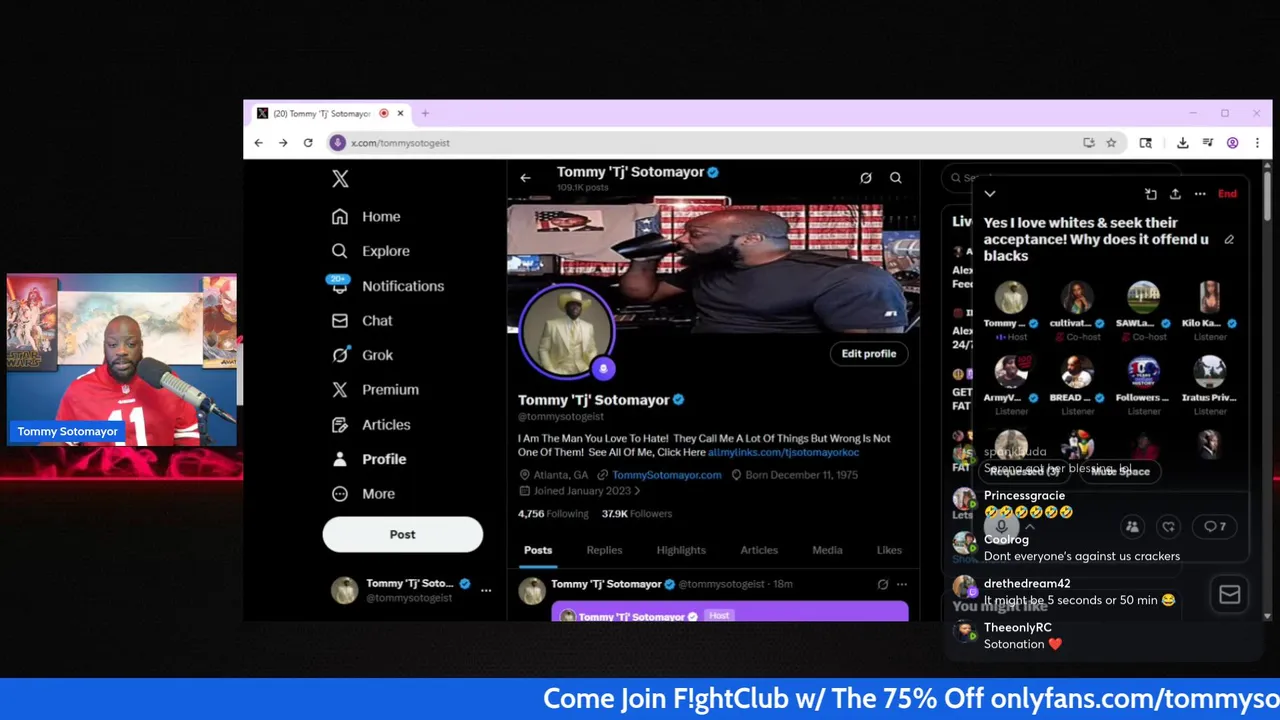Click the x.com/tommysotogeist address bar
The height and width of the screenshot is (720, 1280).
[x=700, y=143]
